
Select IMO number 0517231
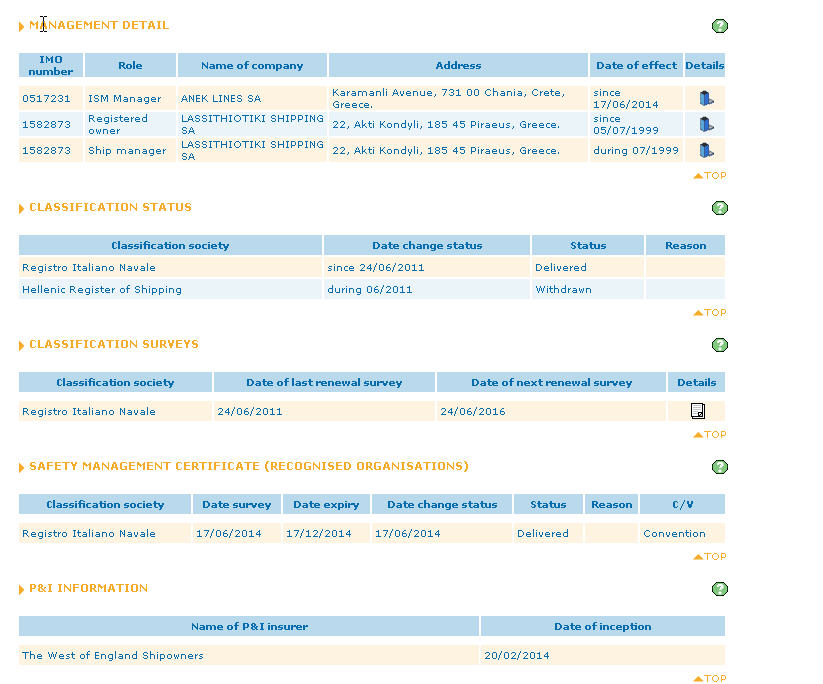46,98
